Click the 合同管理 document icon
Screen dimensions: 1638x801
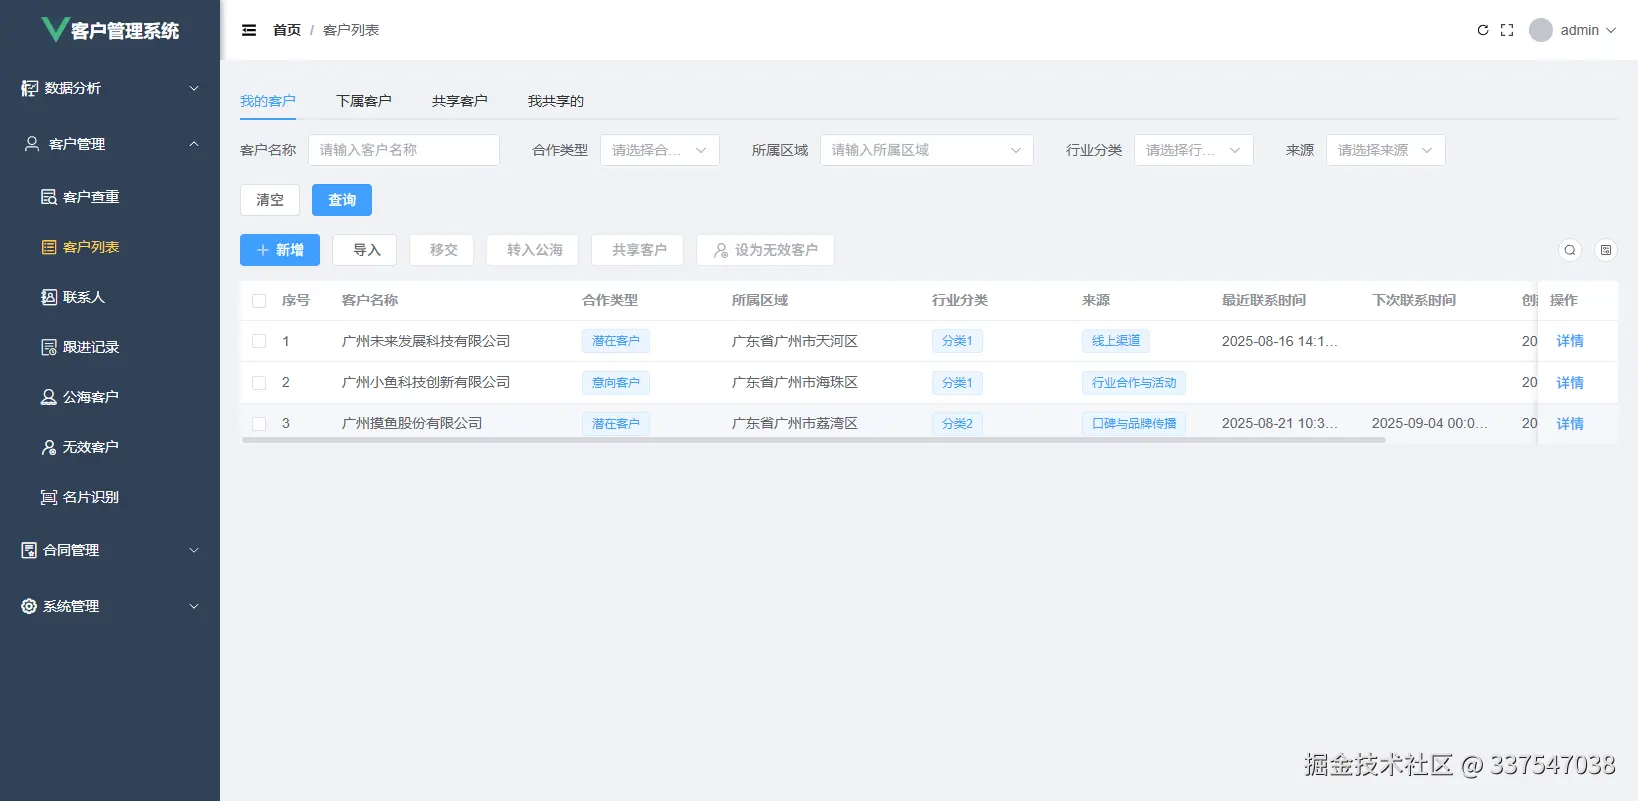29,550
